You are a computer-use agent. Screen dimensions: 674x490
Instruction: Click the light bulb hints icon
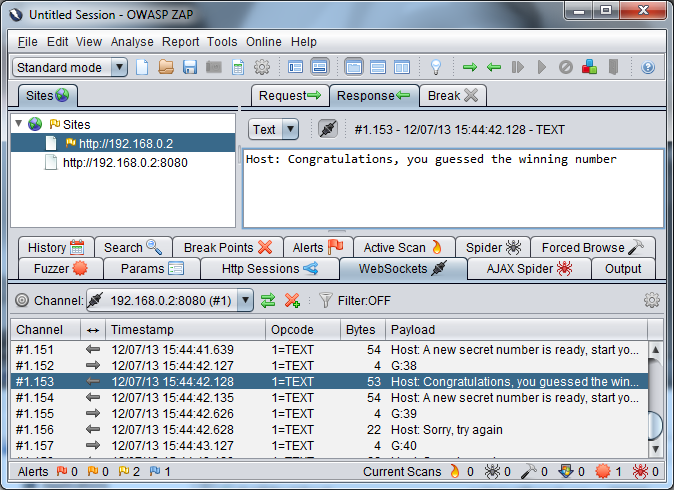[436, 67]
